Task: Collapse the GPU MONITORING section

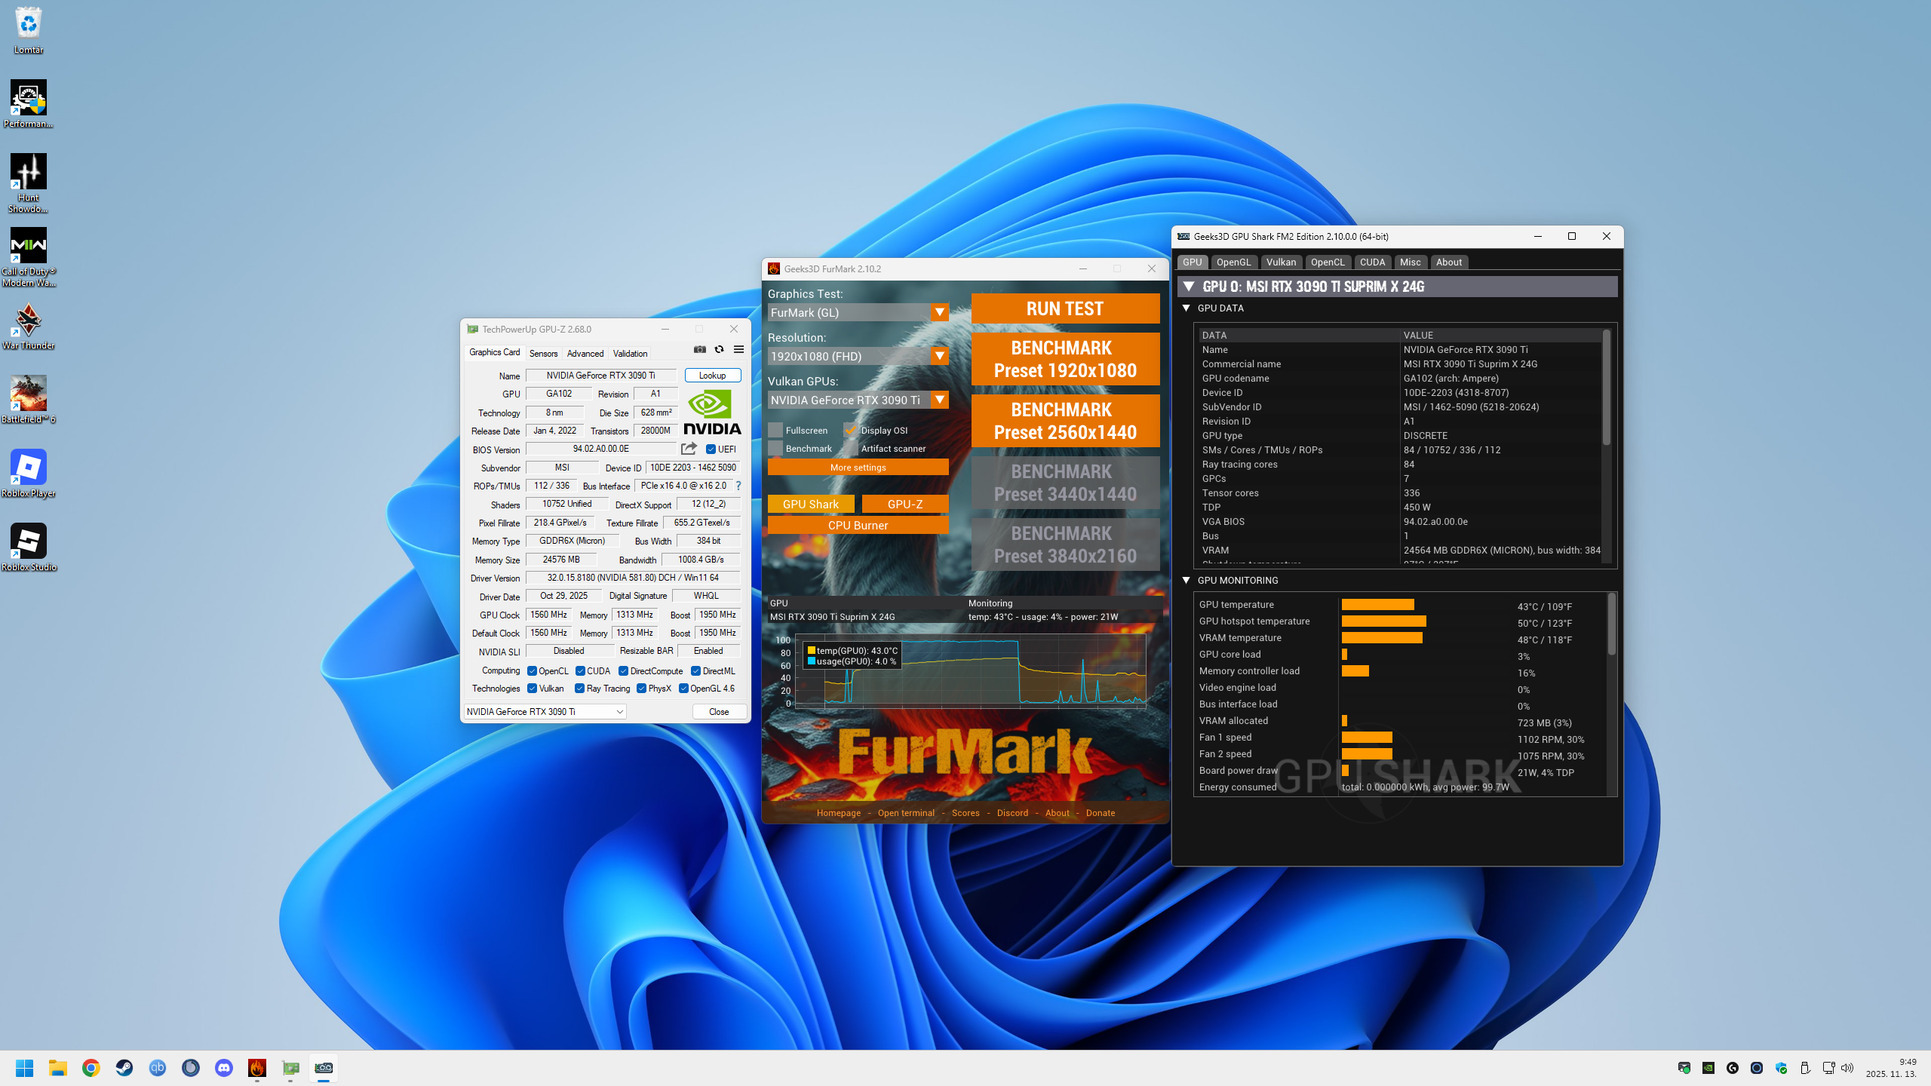Action: pyautogui.click(x=1186, y=581)
